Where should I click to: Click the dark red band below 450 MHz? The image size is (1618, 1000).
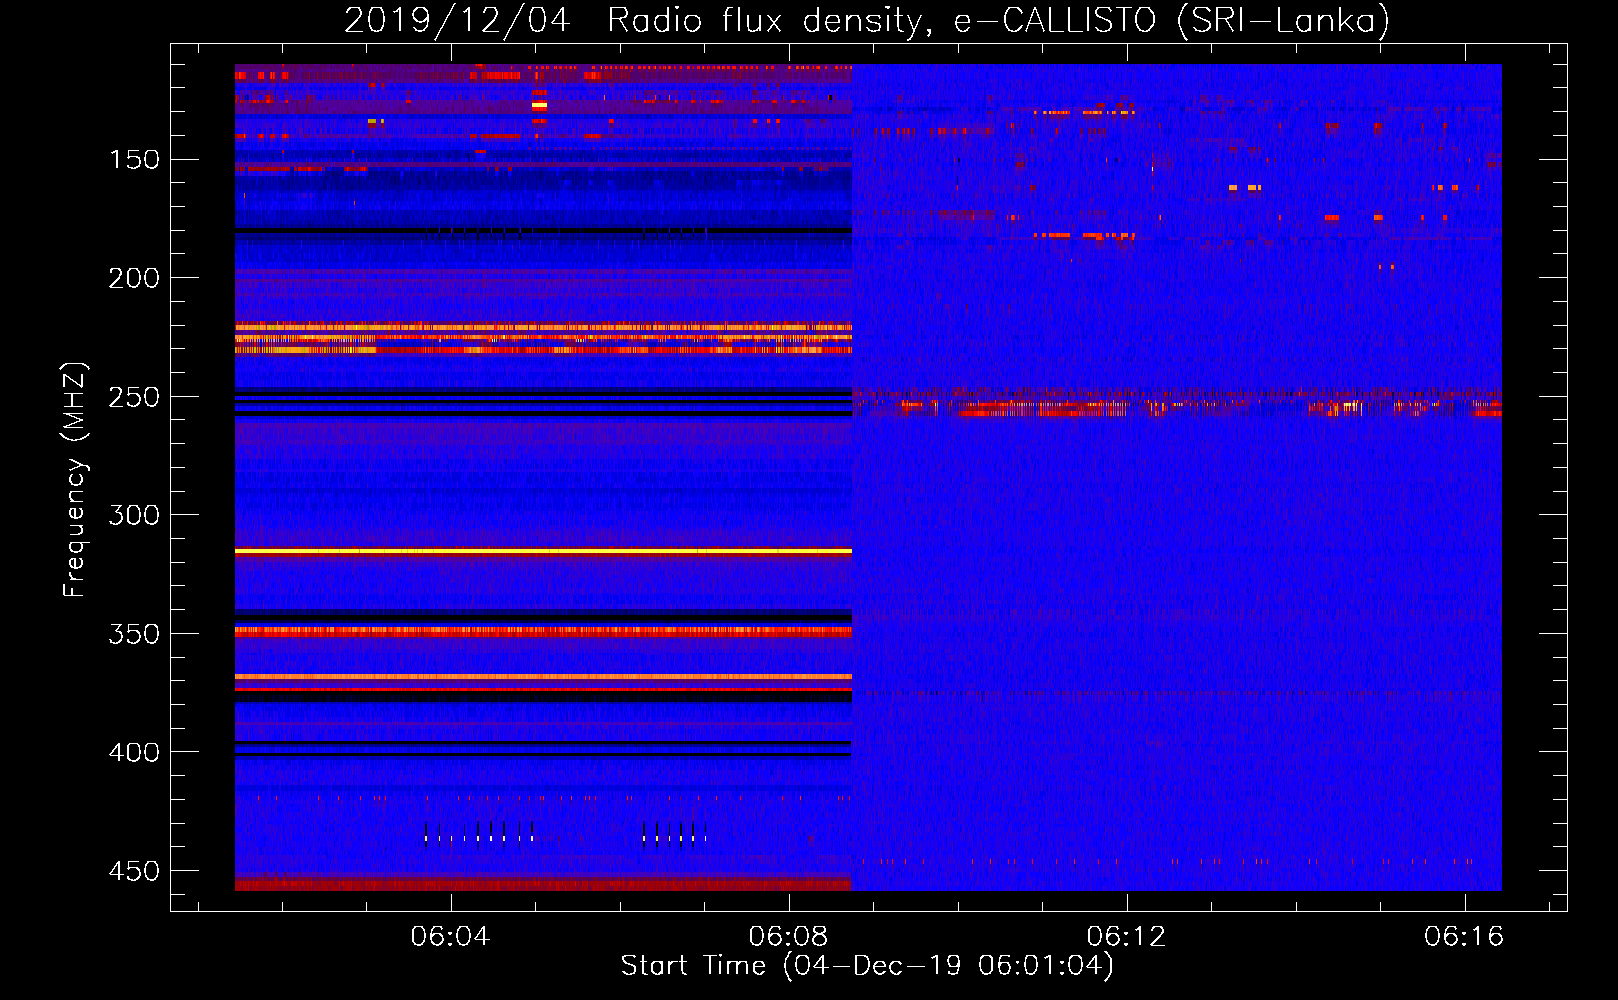[x=543, y=884]
